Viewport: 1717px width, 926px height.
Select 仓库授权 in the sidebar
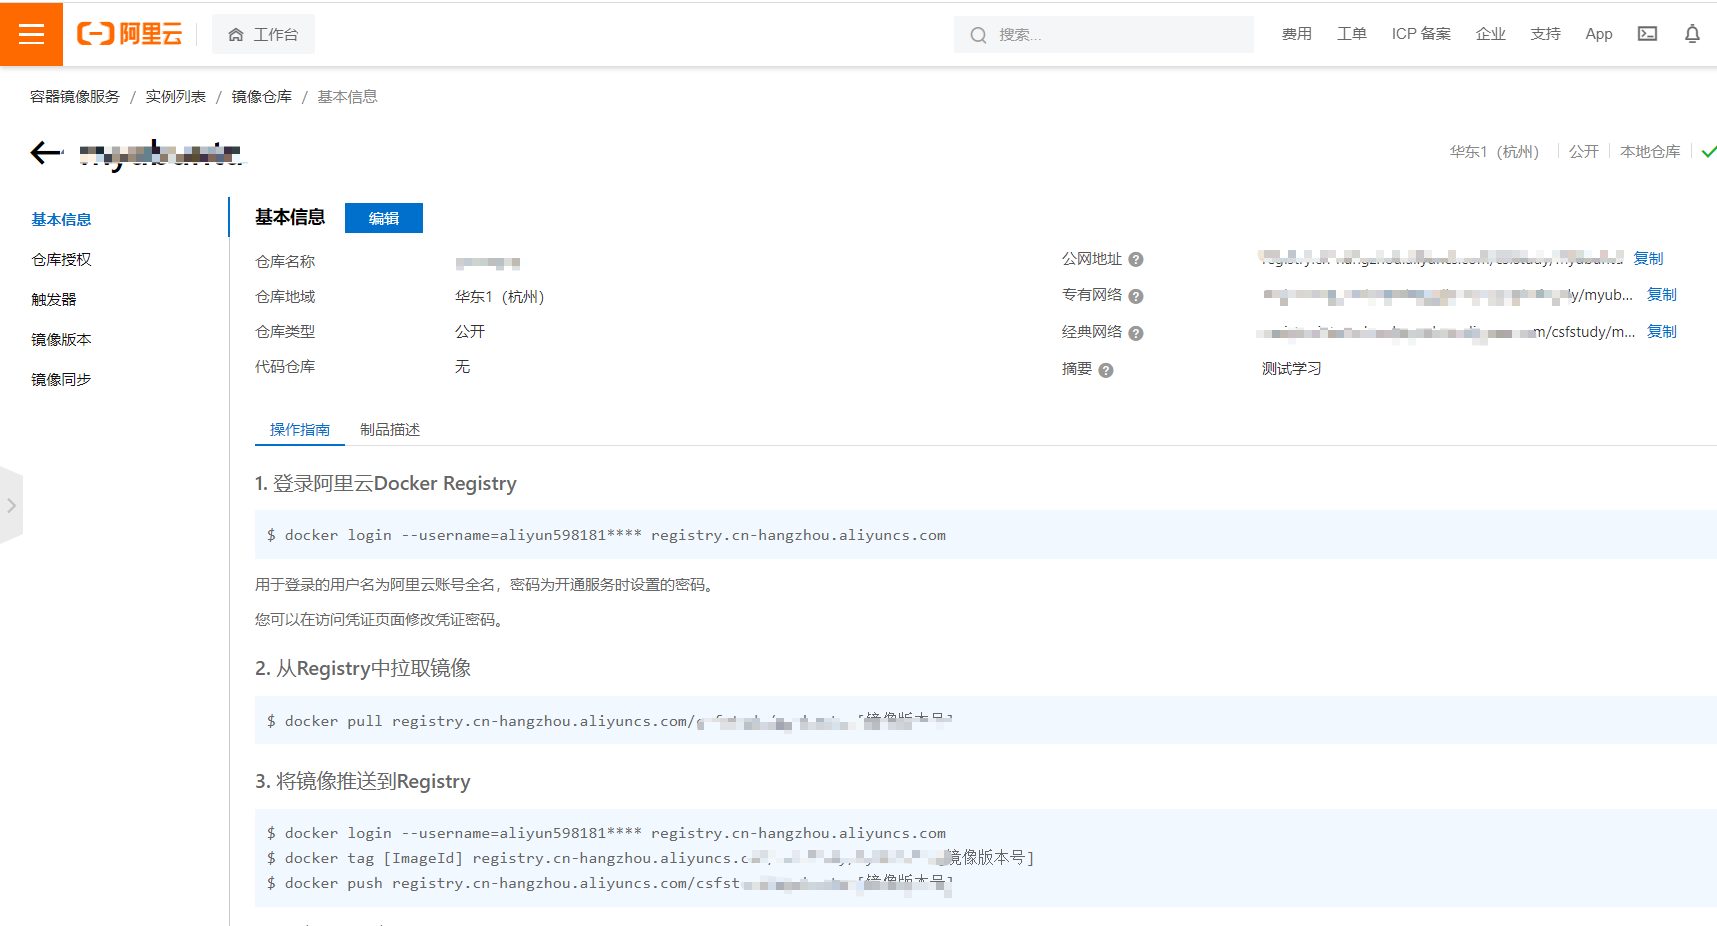tap(61, 260)
